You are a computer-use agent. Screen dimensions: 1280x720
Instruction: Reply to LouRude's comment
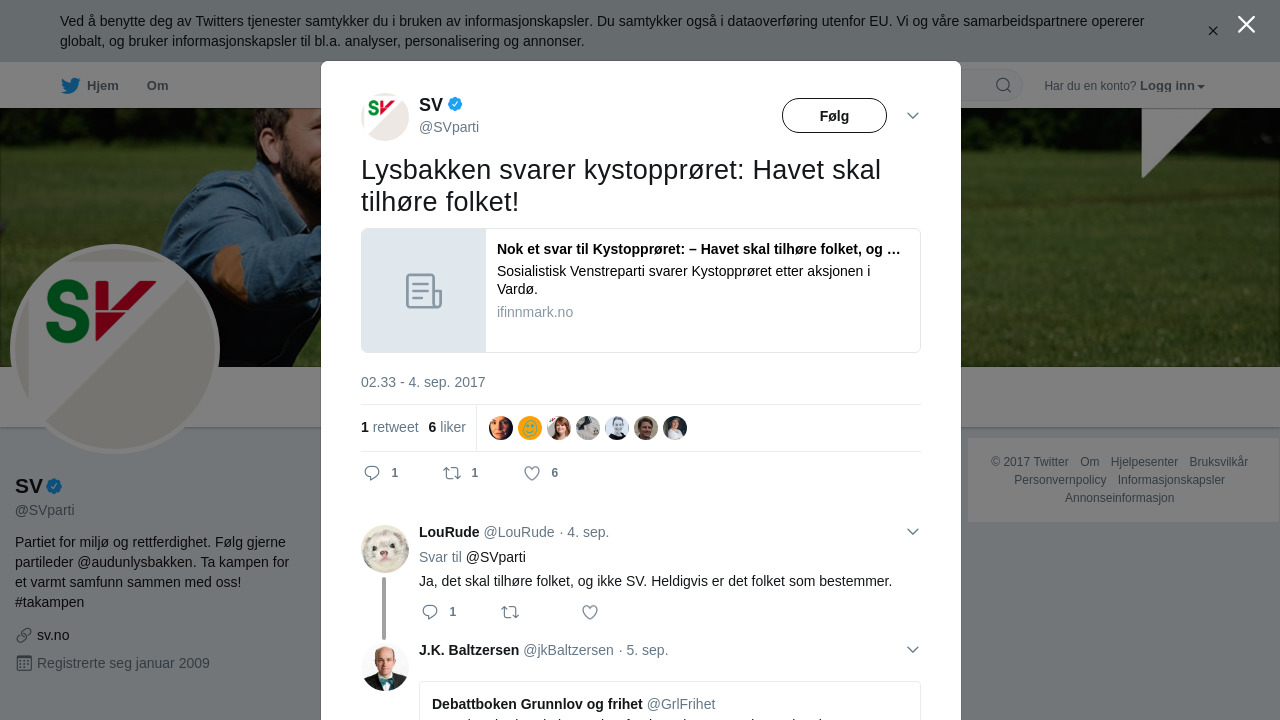click(x=430, y=612)
